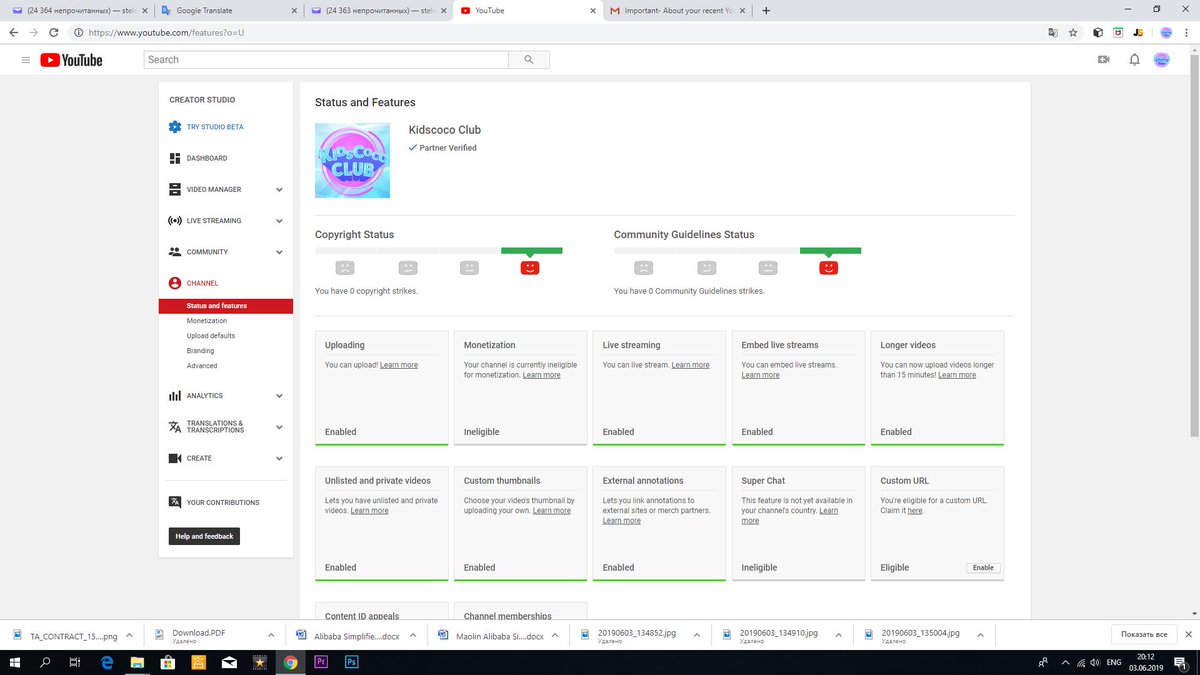1200x675 pixels.
Task: Open a new browser tab
Action: click(766, 10)
